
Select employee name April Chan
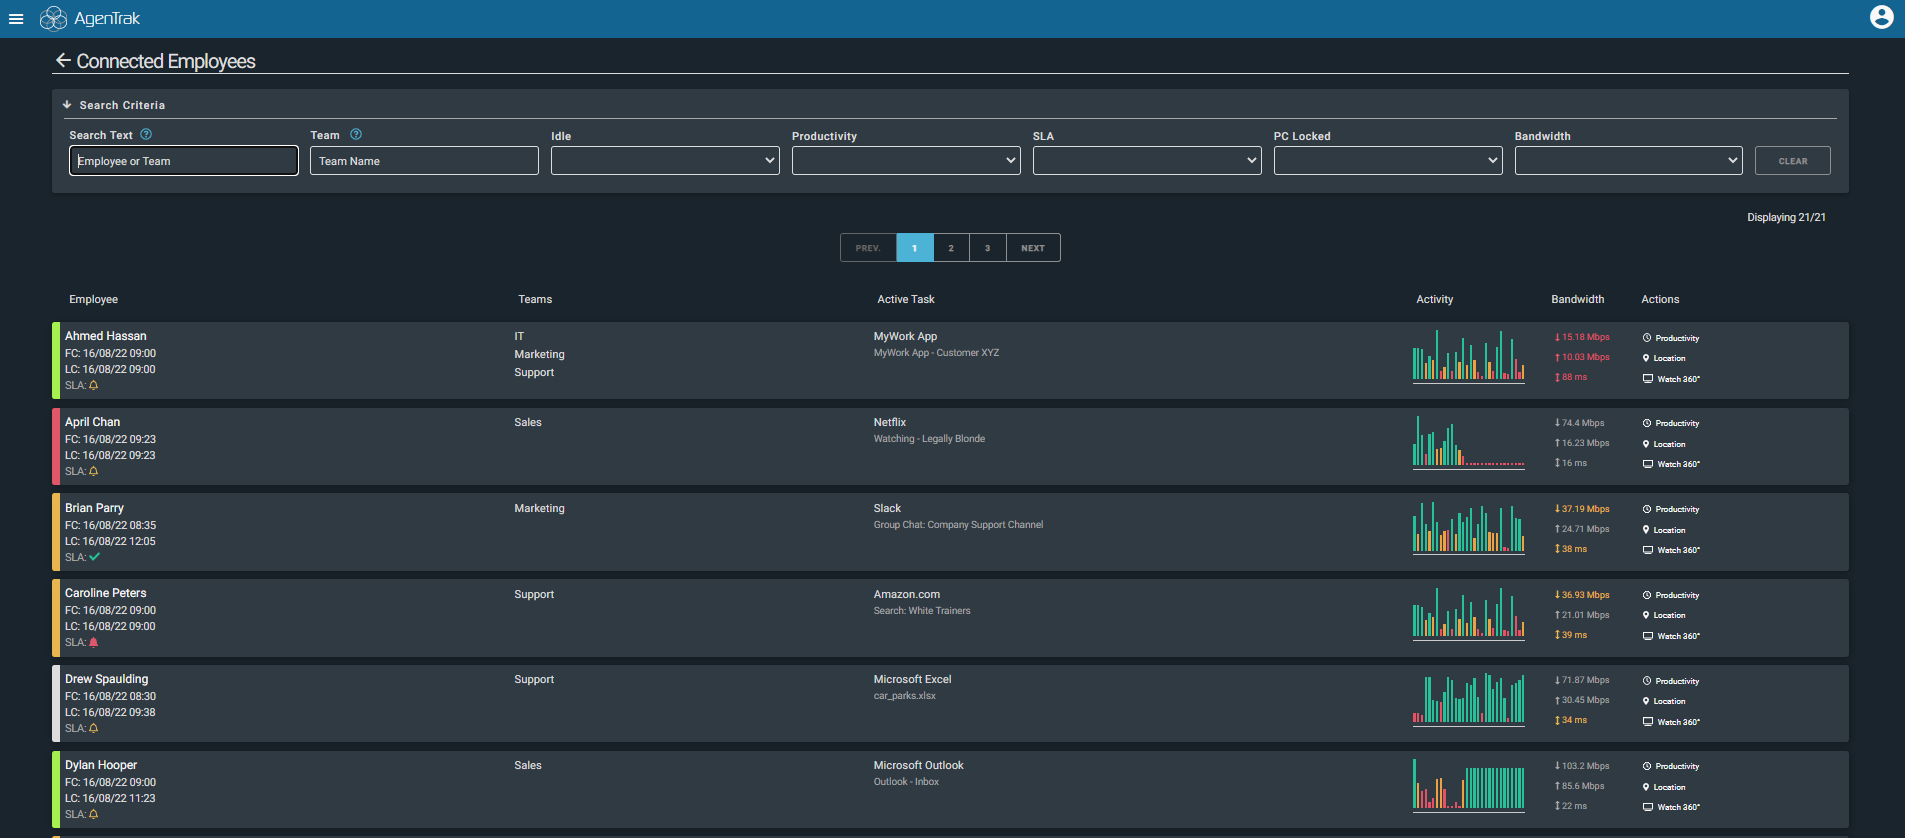pos(93,422)
